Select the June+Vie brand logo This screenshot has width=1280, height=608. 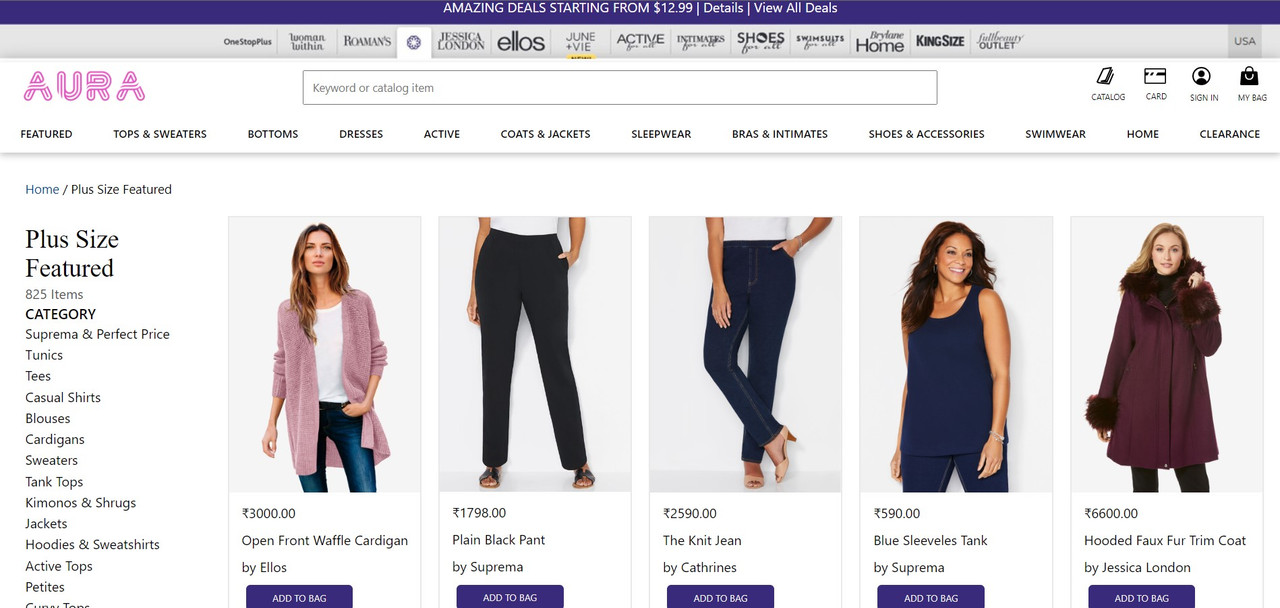pyautogui.click(x=580, y=42)
